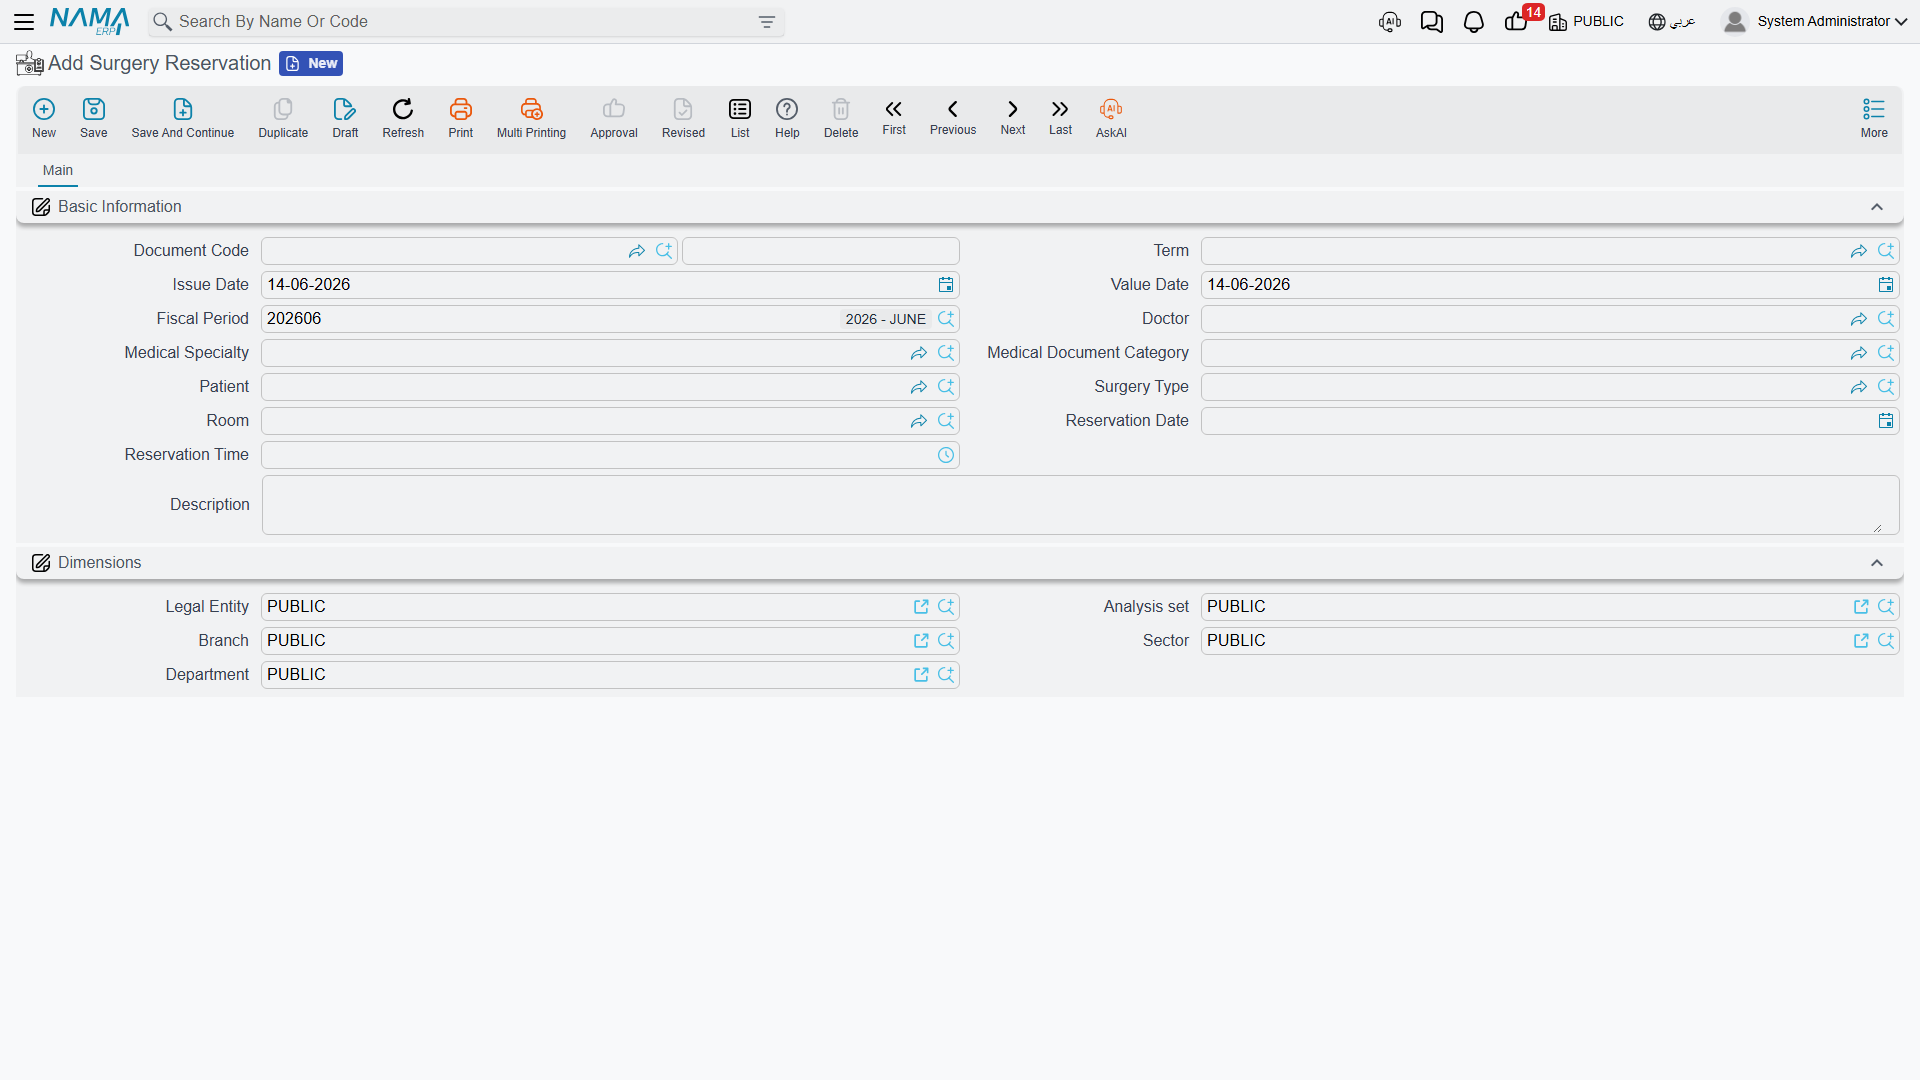Open Patient lookup search

(x=946, y=387)
